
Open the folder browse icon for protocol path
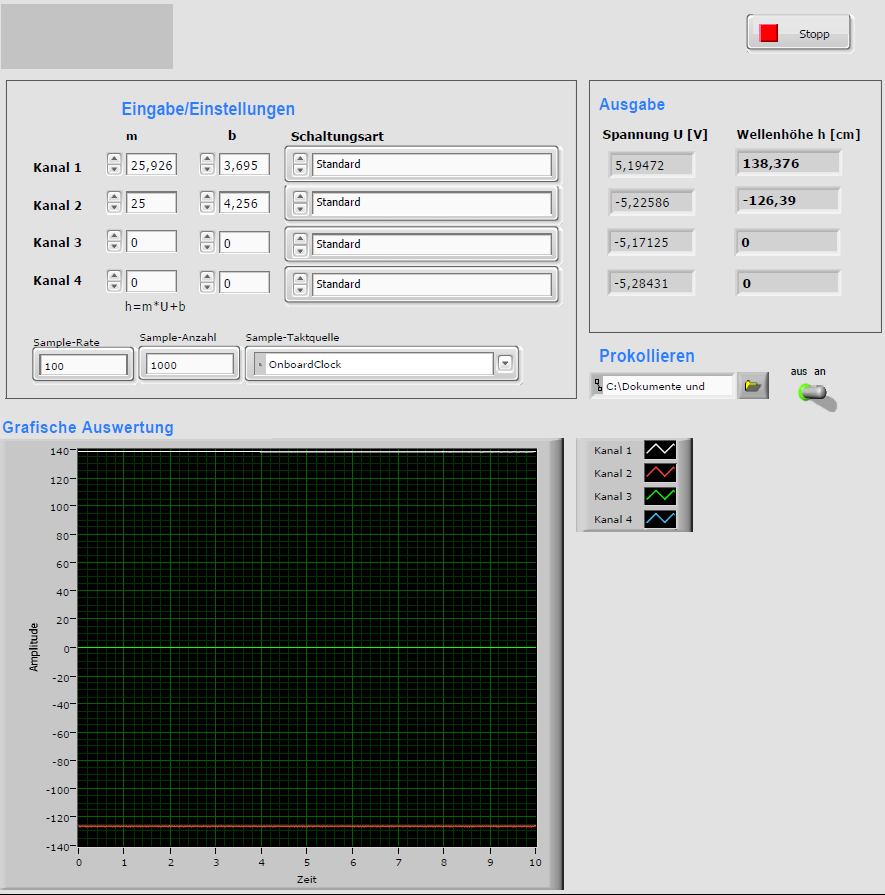click(752, 386)
